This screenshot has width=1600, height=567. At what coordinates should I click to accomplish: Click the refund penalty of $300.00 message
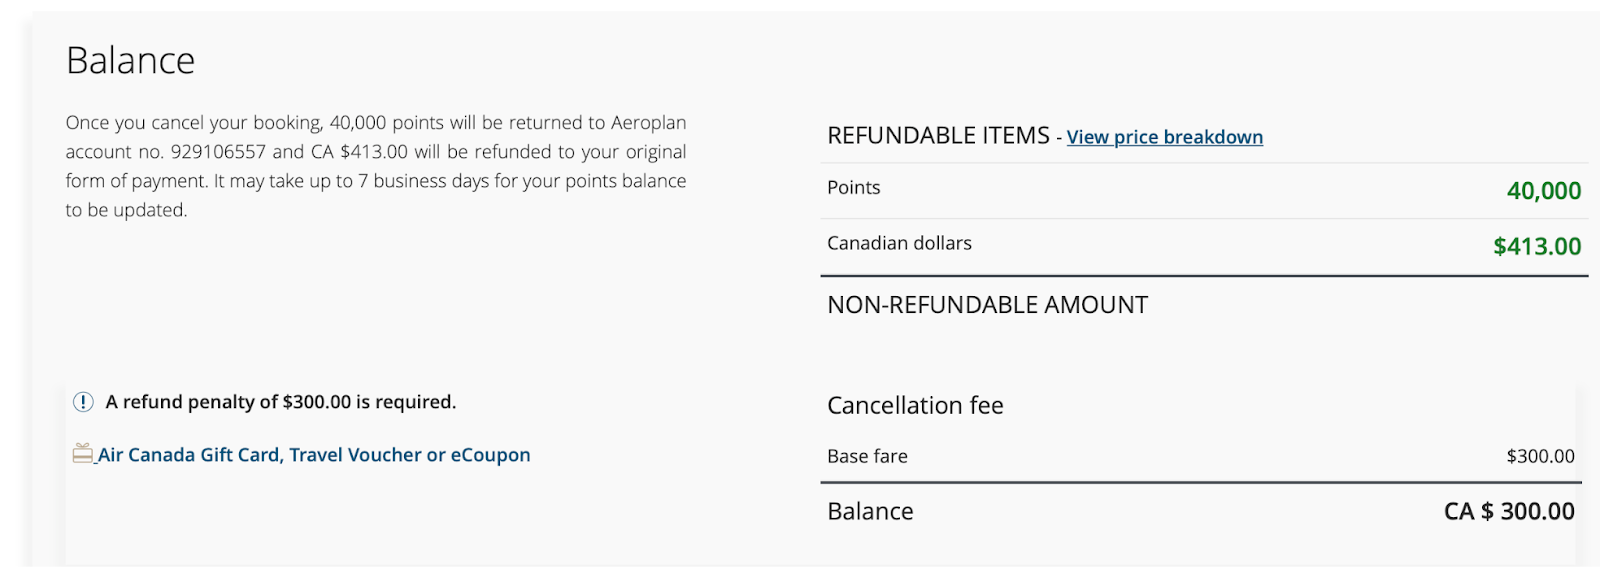click(x=280, y=402)
